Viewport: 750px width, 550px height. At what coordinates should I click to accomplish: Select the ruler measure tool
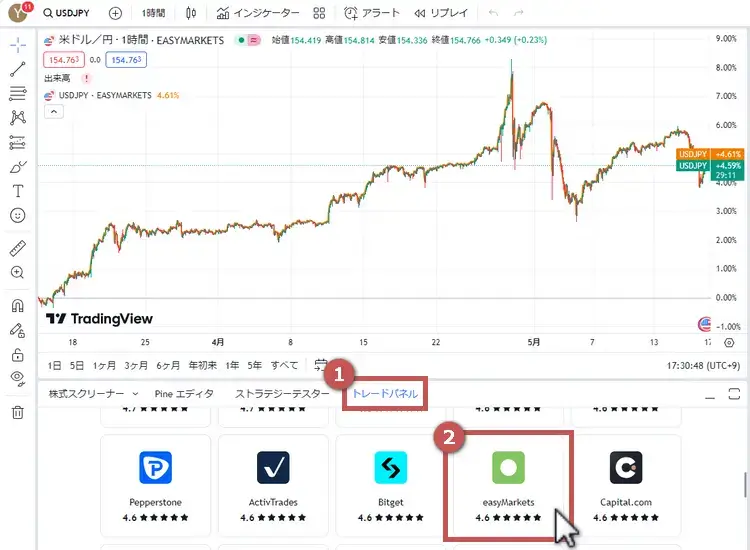click(18, 248)
